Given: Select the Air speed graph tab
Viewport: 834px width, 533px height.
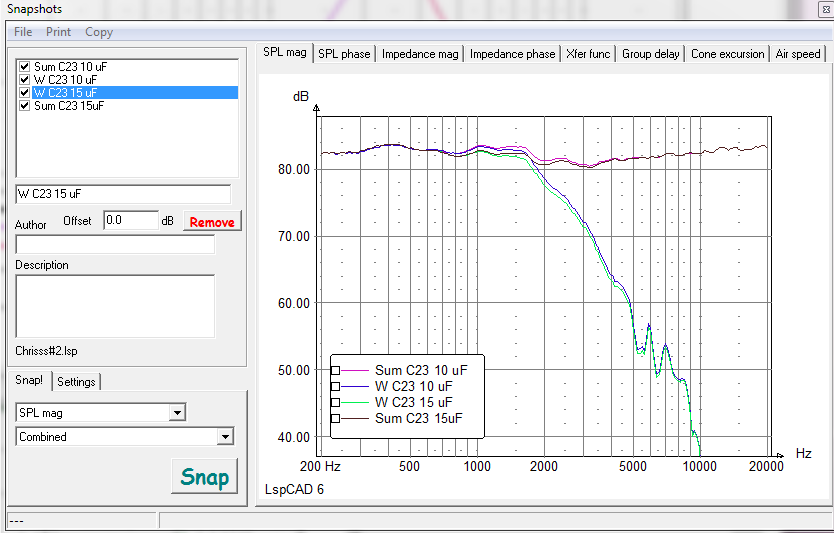Looking at the screenshot, I should [x=798, y=54].
